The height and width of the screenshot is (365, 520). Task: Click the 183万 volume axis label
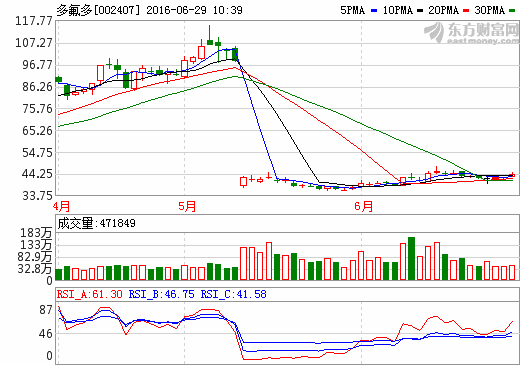(36, 233)
